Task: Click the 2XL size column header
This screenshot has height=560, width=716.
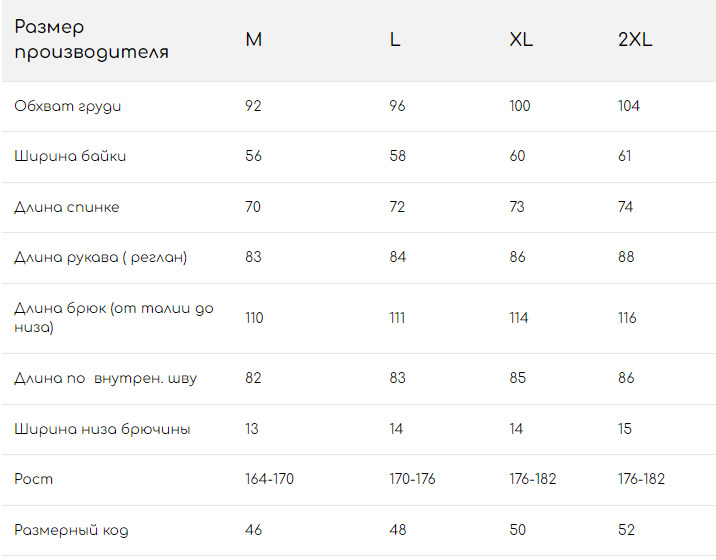Action: 635,40
